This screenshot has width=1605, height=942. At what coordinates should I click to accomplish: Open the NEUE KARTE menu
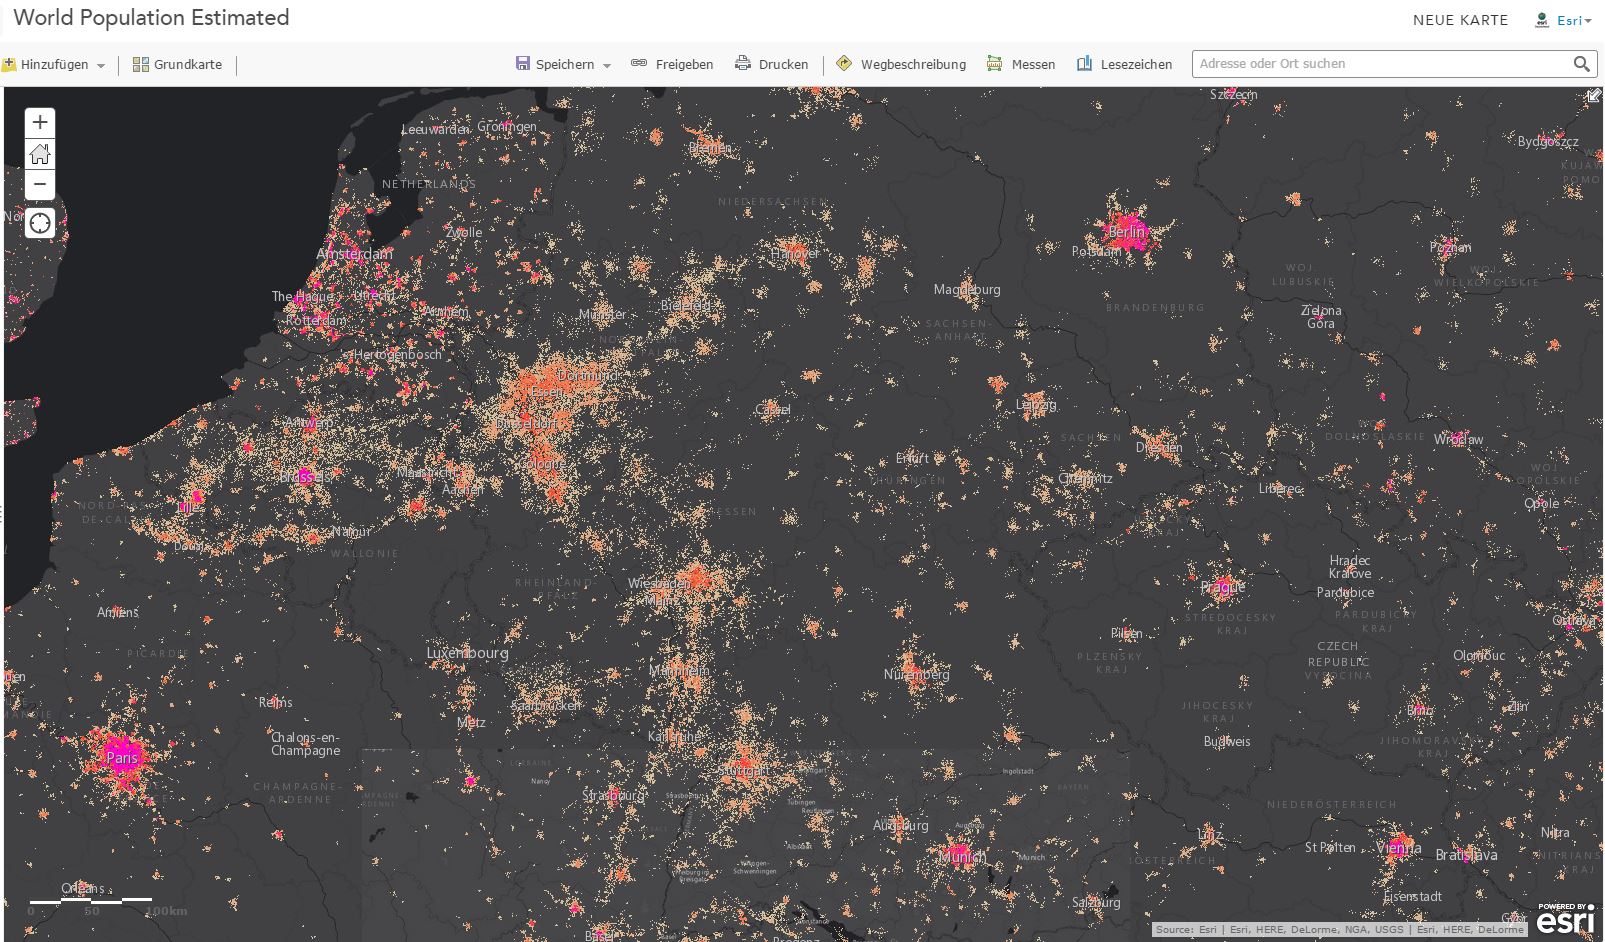tap(1459, 19)
